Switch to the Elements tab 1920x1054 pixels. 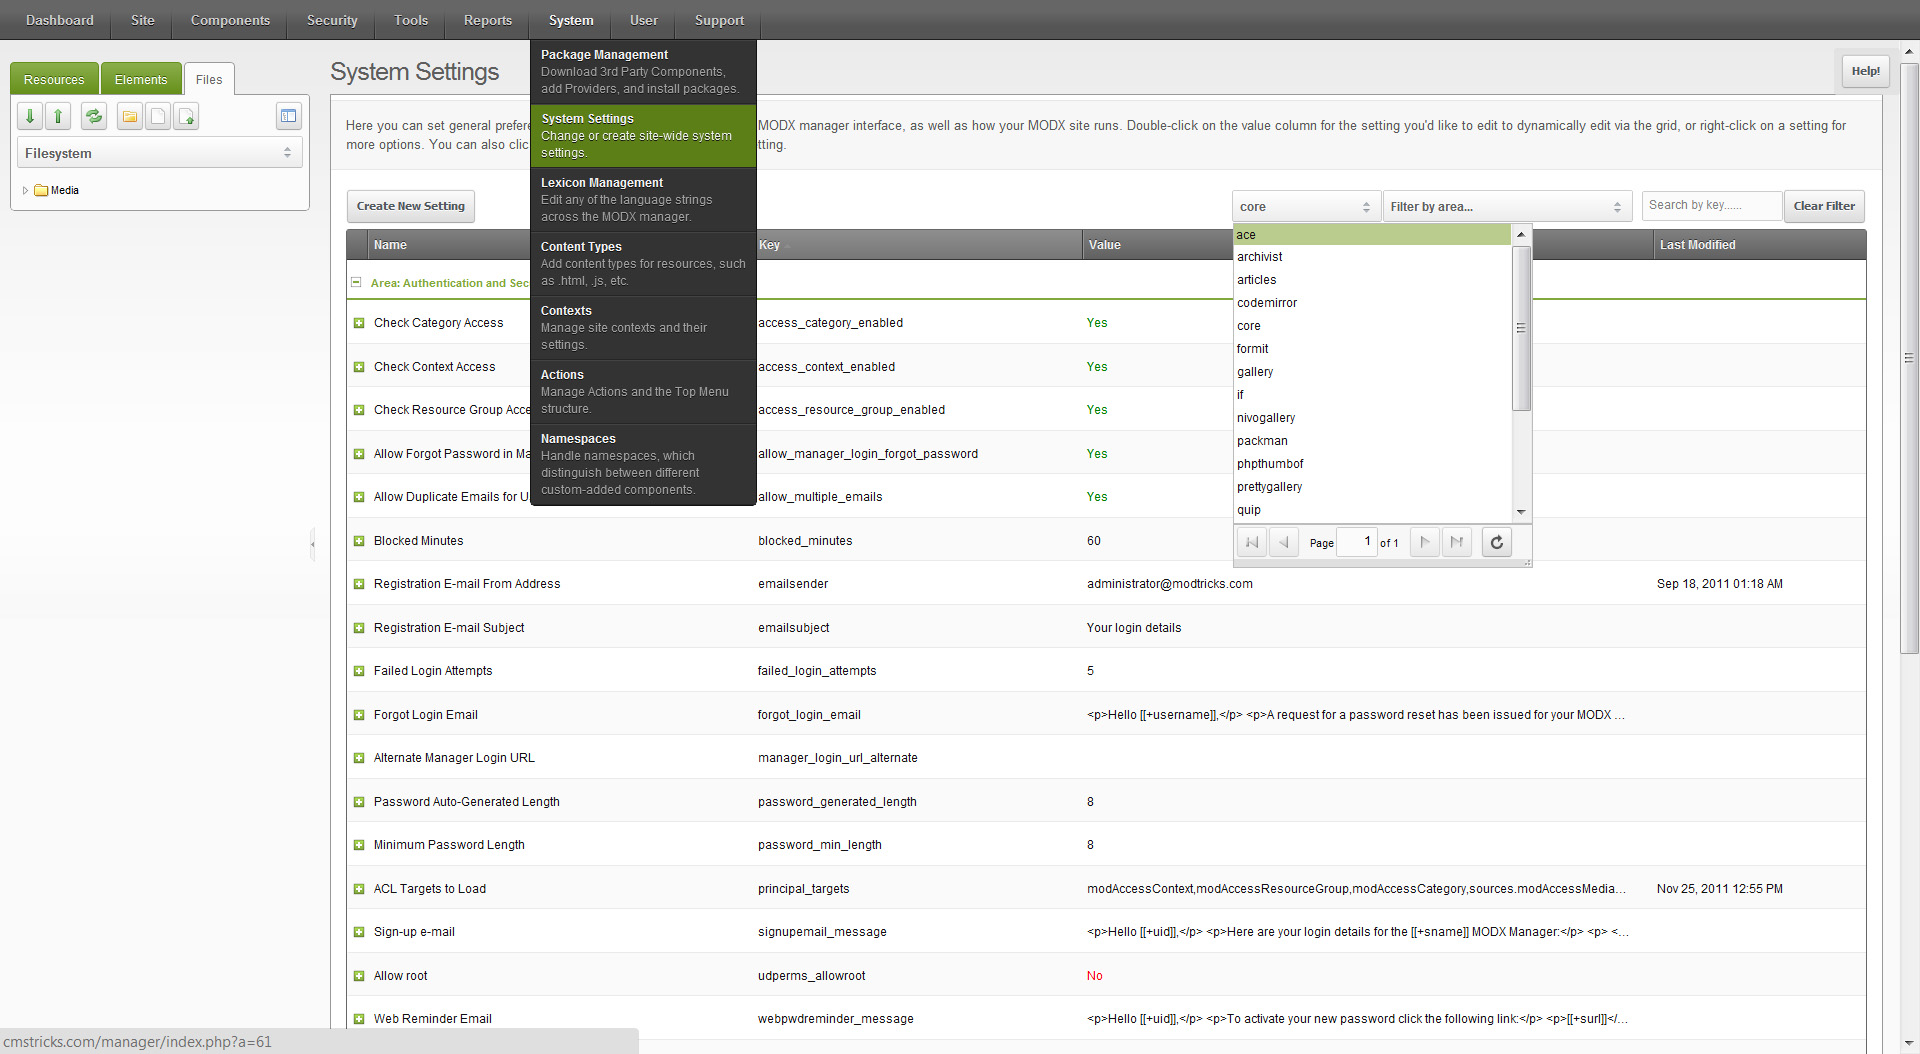(x=141, y=79)
